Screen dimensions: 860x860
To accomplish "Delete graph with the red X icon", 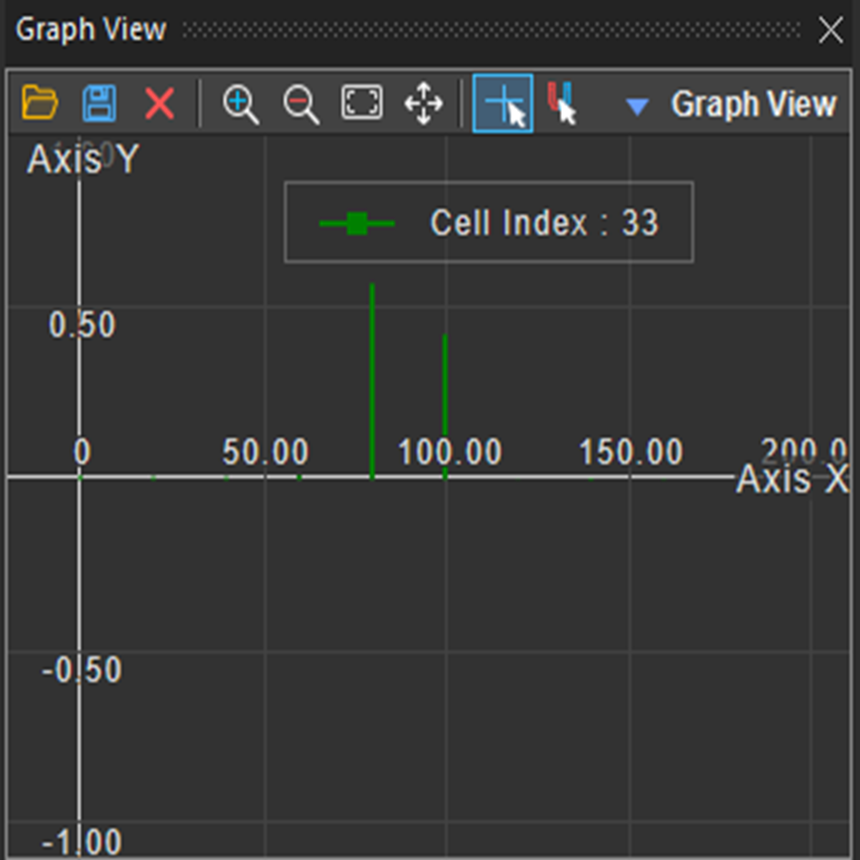I will coord(160,103).
